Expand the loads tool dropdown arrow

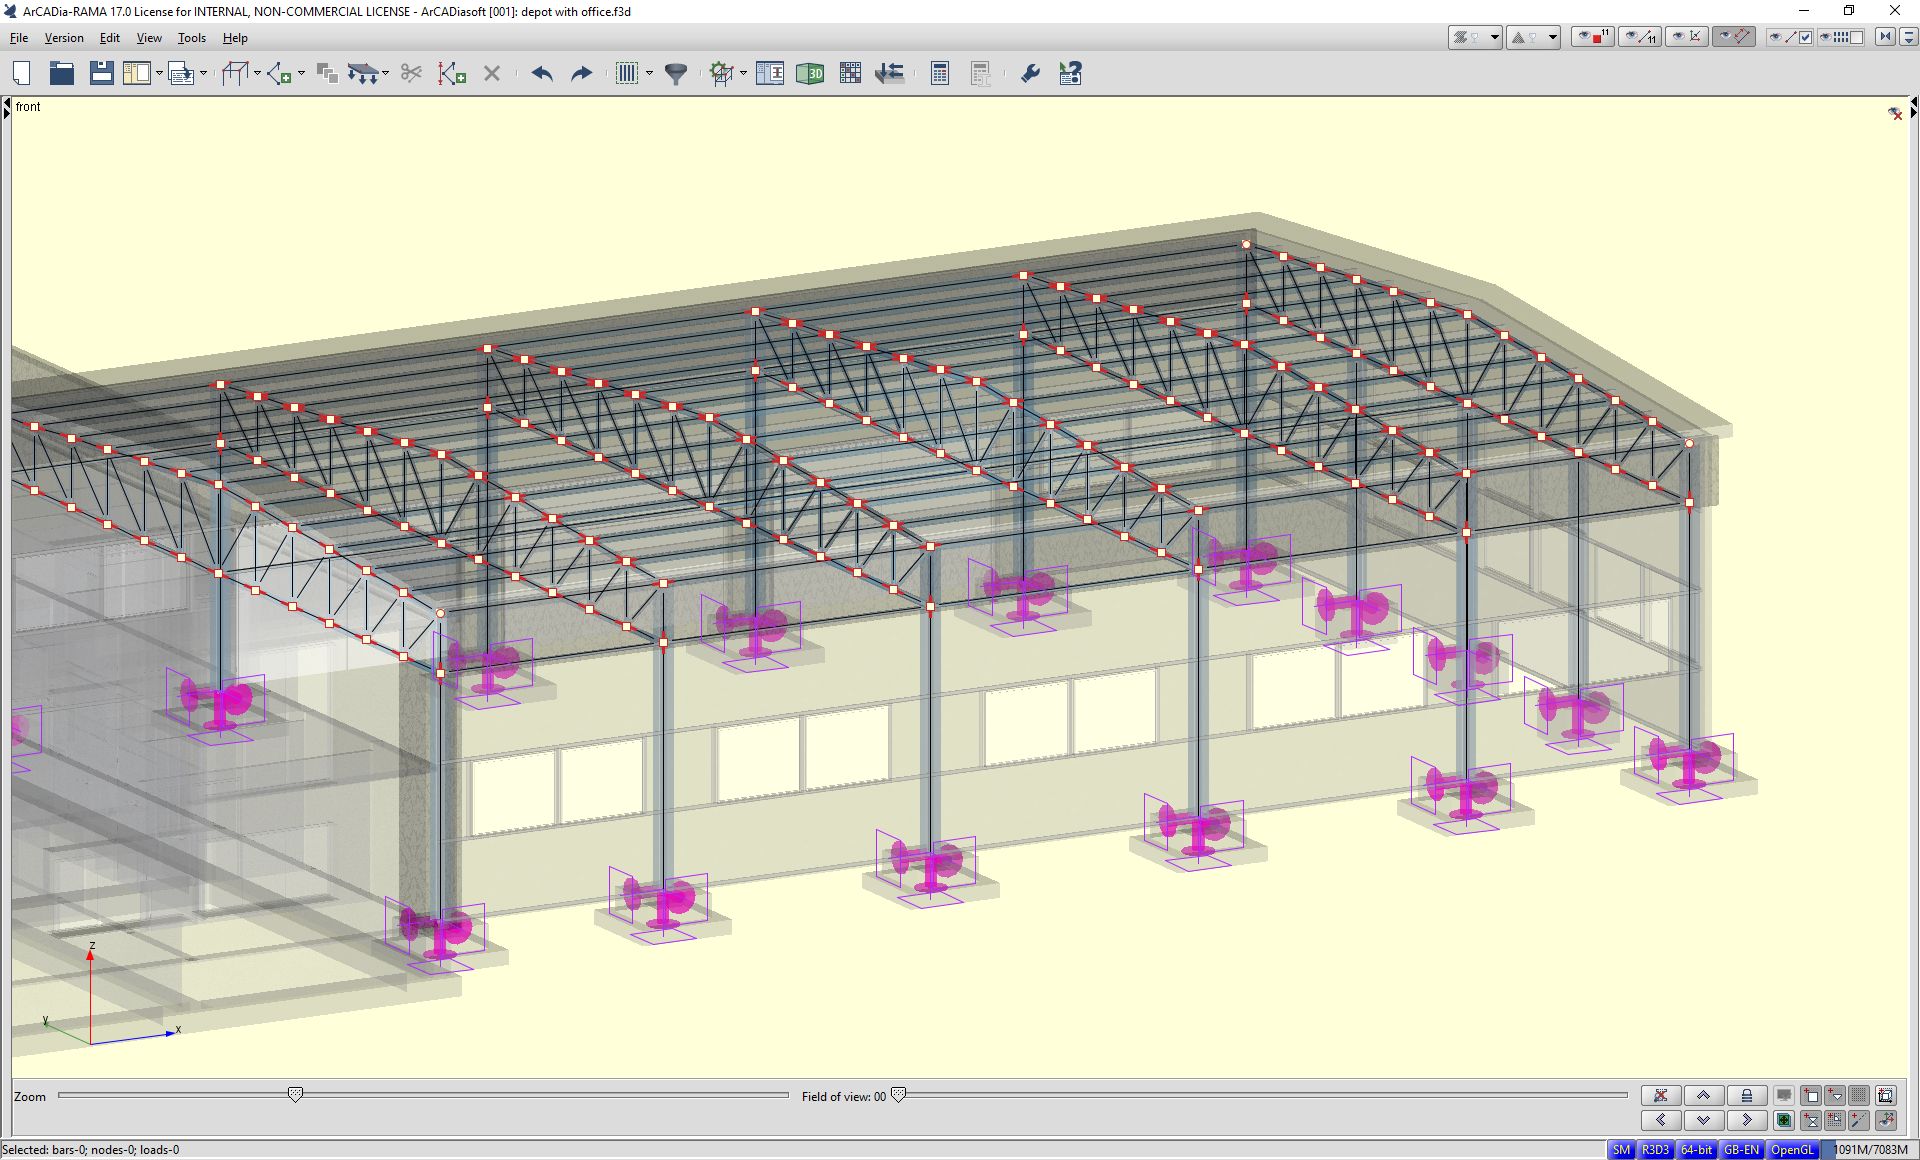tap(386, 73)
